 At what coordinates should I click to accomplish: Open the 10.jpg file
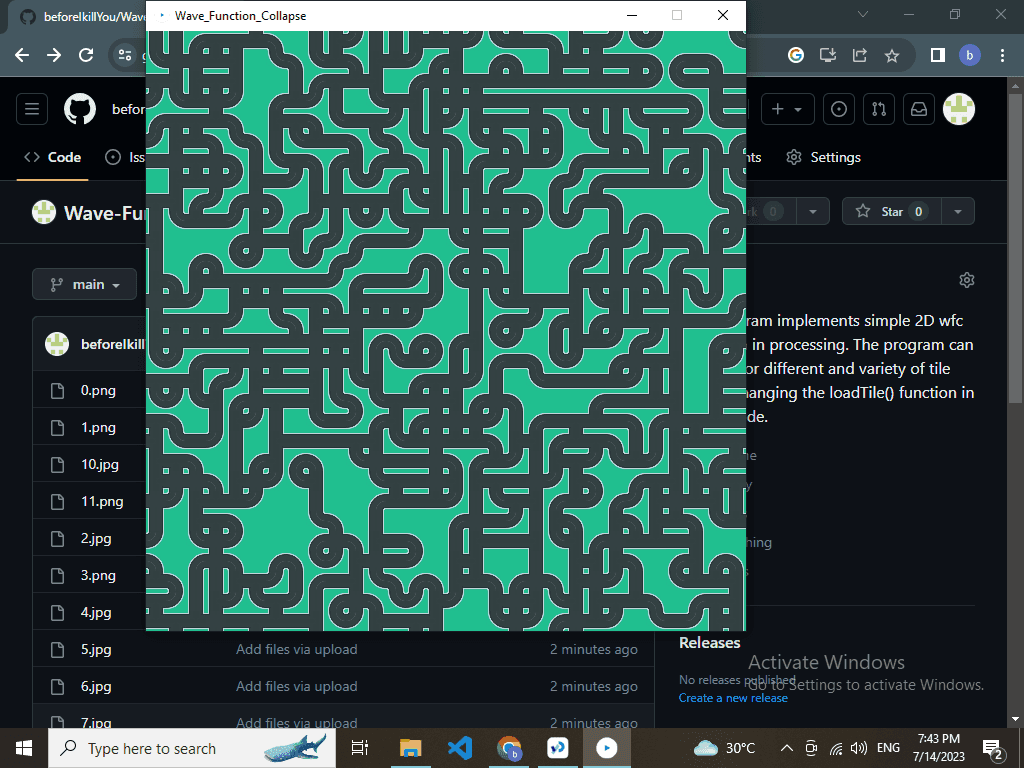[x=100, y=464]
